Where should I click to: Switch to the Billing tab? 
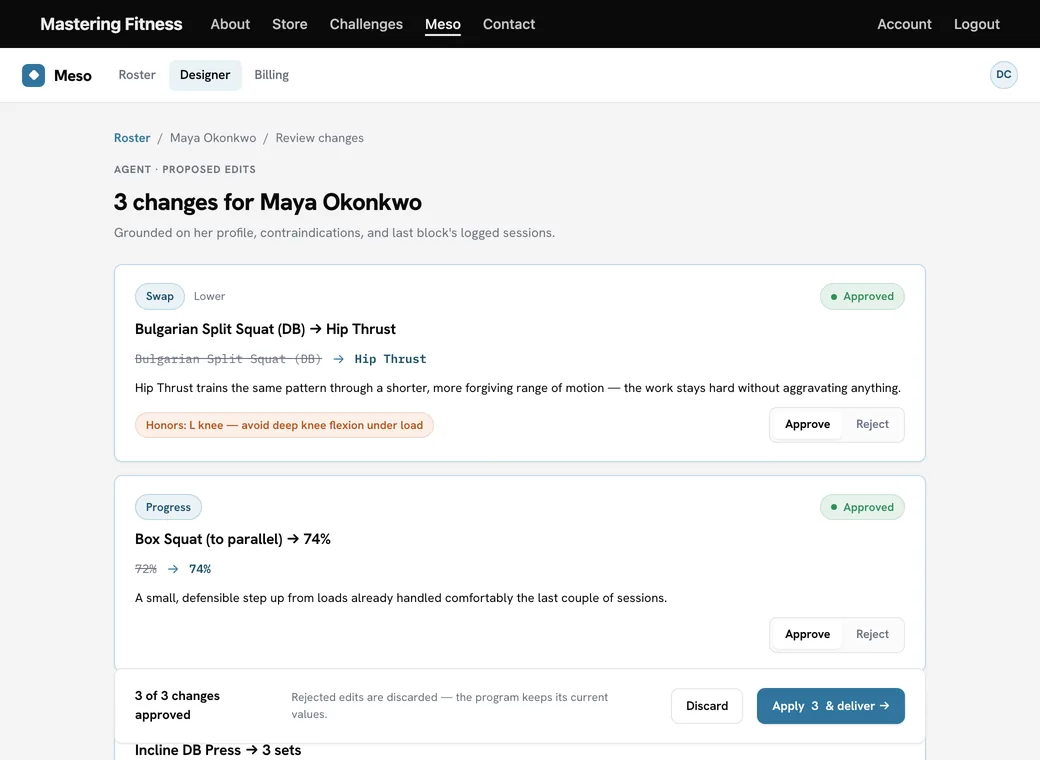pyautogui.click(x=271, y=75)
